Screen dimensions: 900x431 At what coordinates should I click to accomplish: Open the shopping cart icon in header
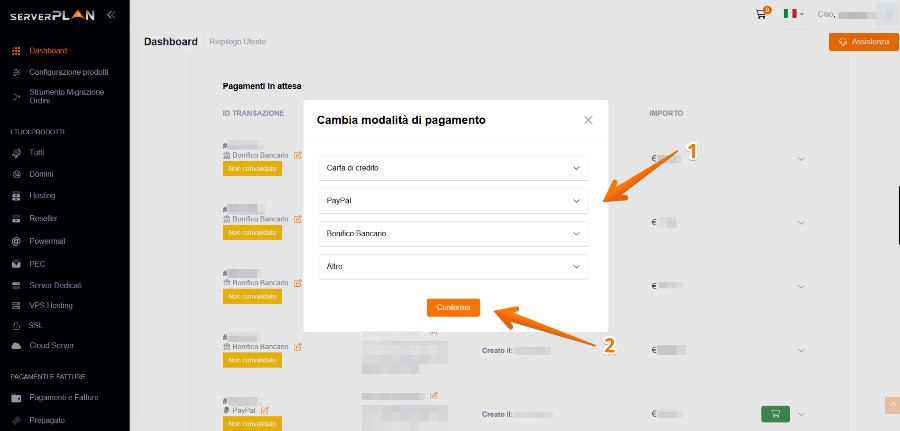(762, 14)
